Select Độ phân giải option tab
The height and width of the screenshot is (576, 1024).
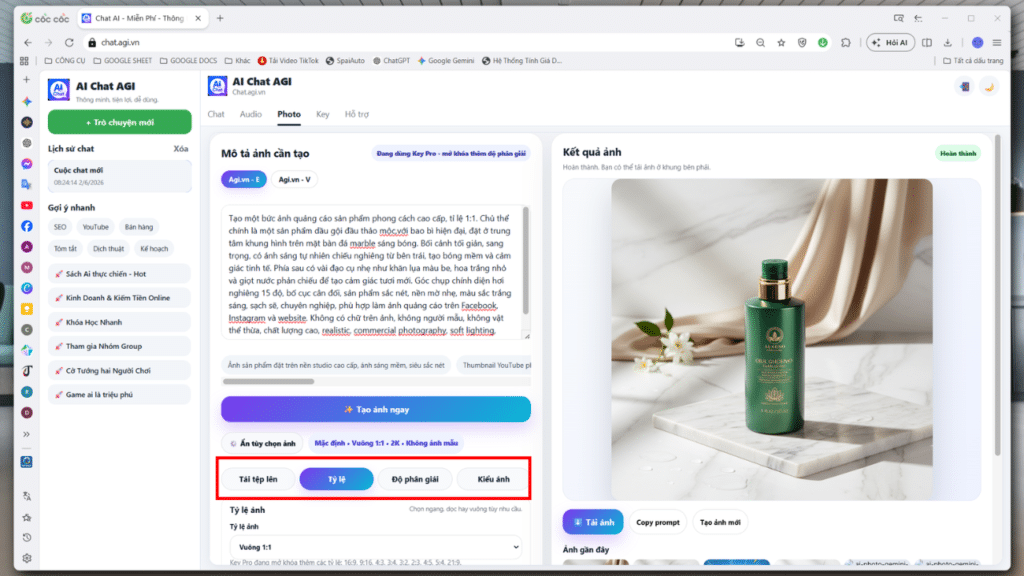tap(415, 479)
